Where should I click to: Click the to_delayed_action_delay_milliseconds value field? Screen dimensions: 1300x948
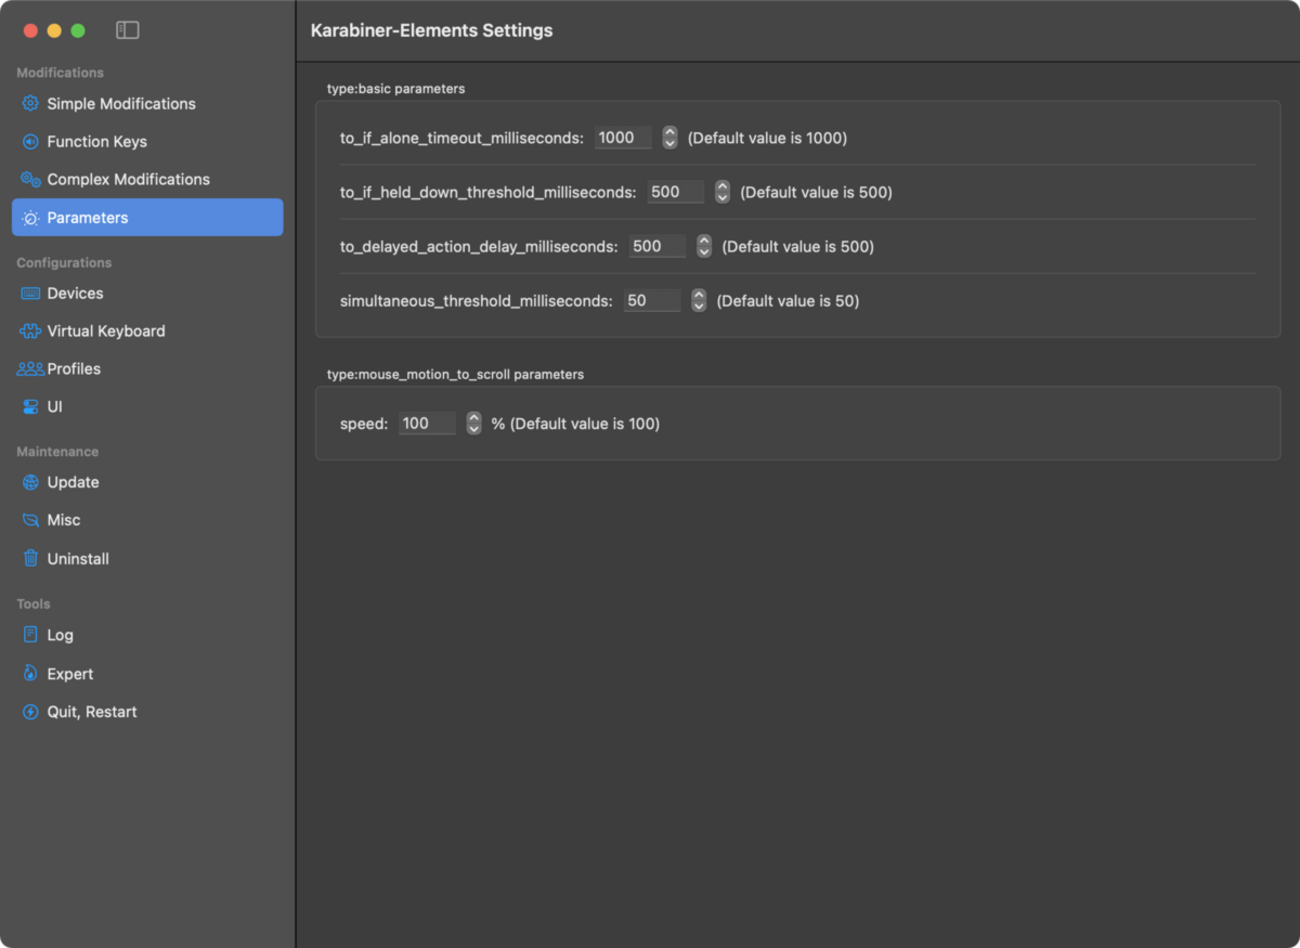(657, 246)
